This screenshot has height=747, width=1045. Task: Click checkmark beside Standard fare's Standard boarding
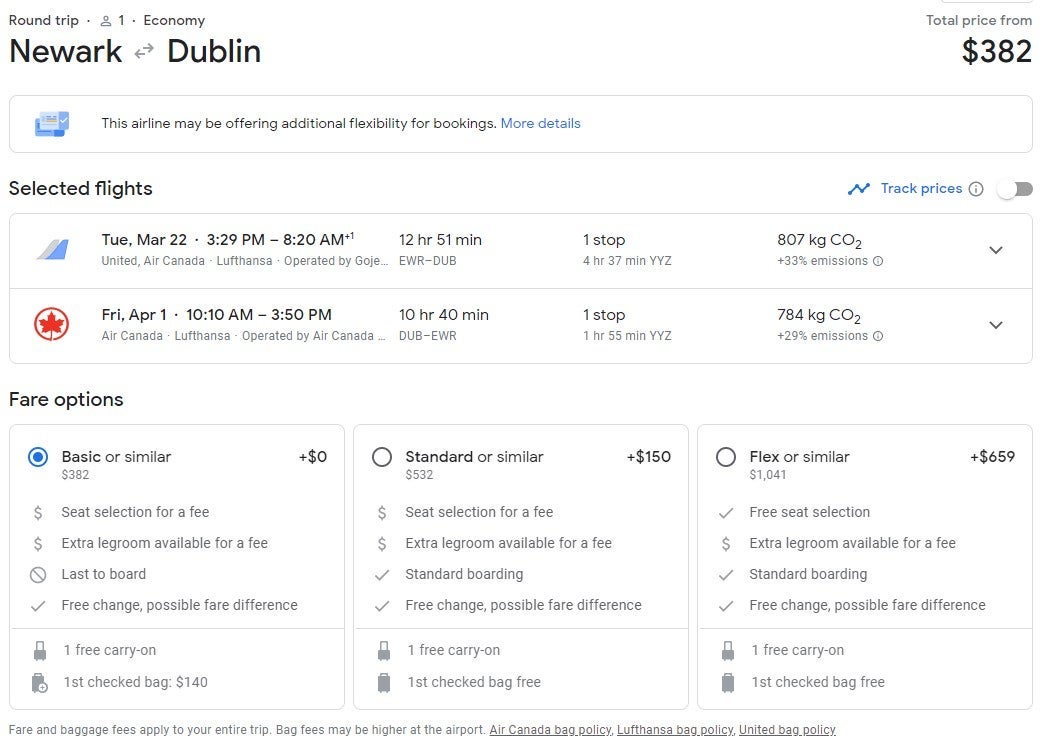coord(382,575)
